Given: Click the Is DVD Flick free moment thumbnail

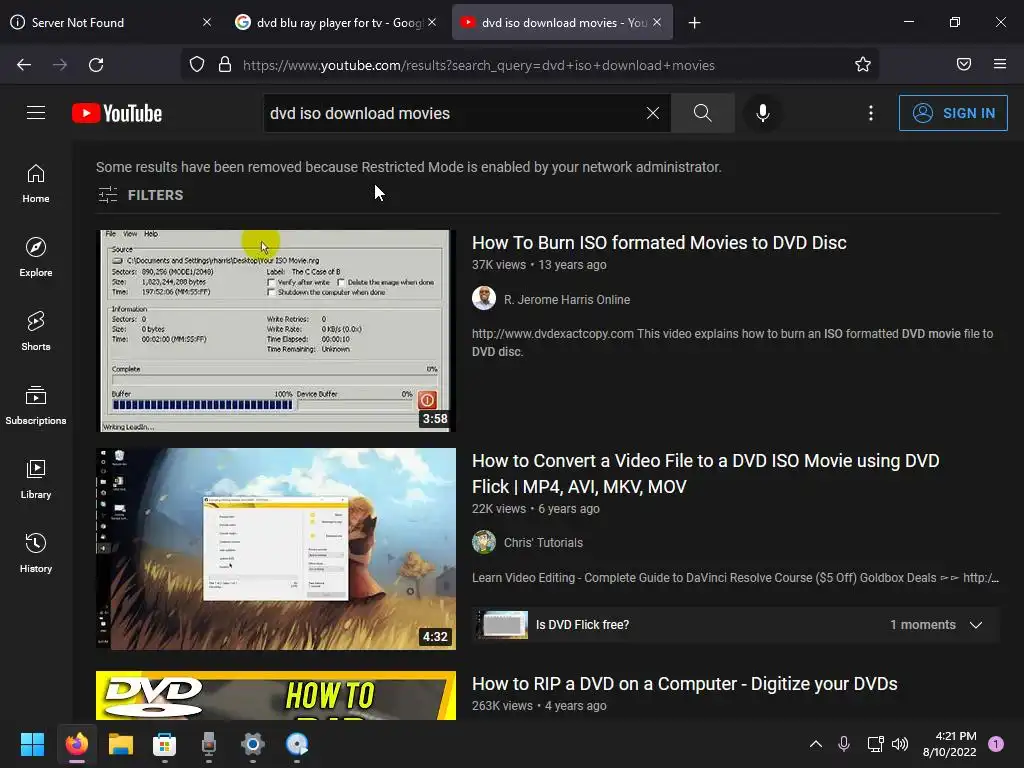Looking at the screenshot, I should (501, 625).
